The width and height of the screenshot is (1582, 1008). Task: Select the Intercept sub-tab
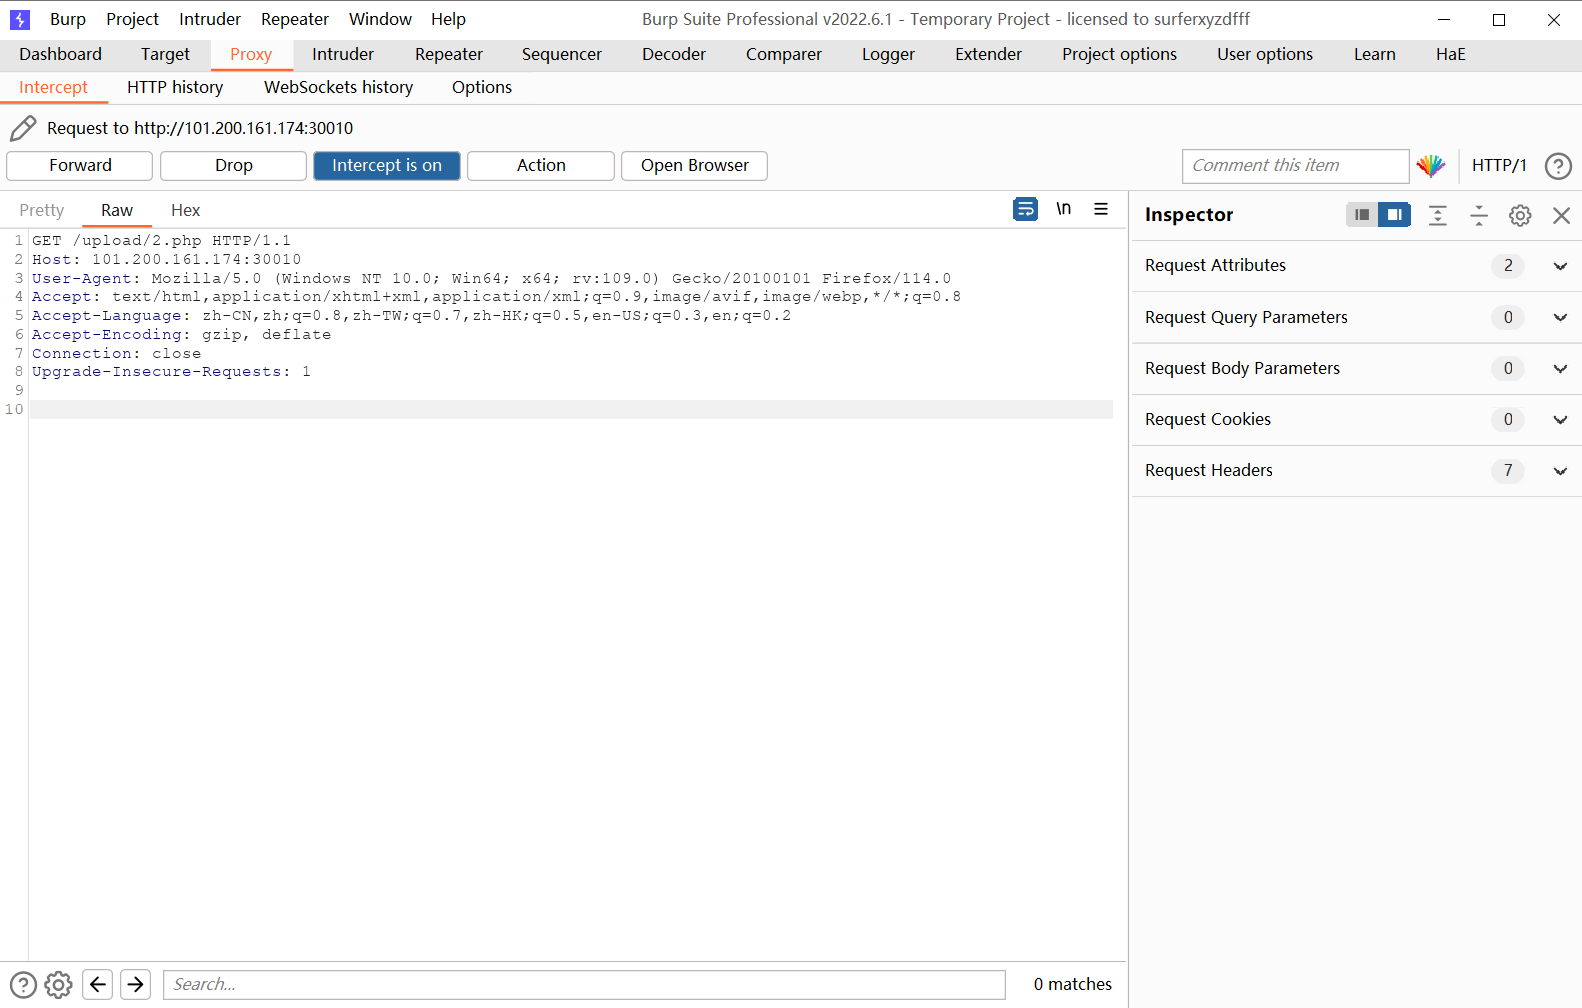[54, 88]
